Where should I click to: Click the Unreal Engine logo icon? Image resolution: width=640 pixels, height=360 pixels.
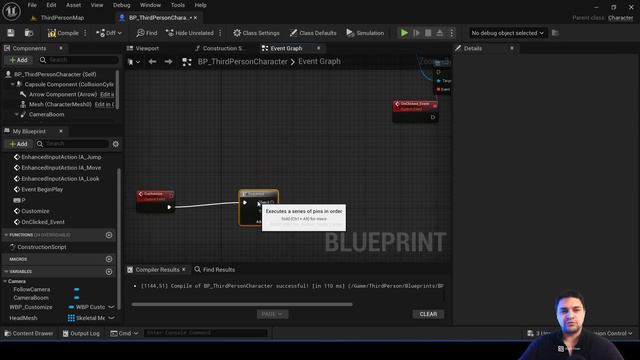pyautogui.click(x=11, y=11)
